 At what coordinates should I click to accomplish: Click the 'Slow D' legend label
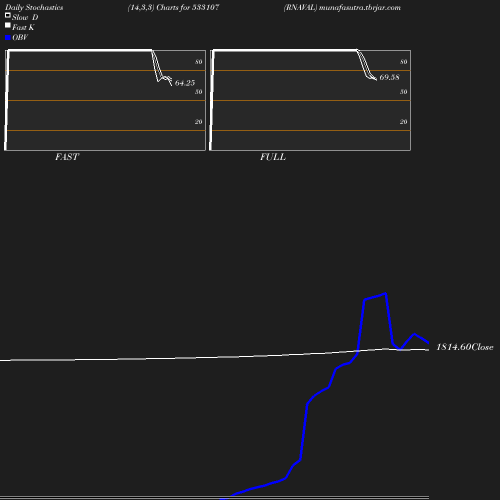pyautogui.click(x=25, y=17)
